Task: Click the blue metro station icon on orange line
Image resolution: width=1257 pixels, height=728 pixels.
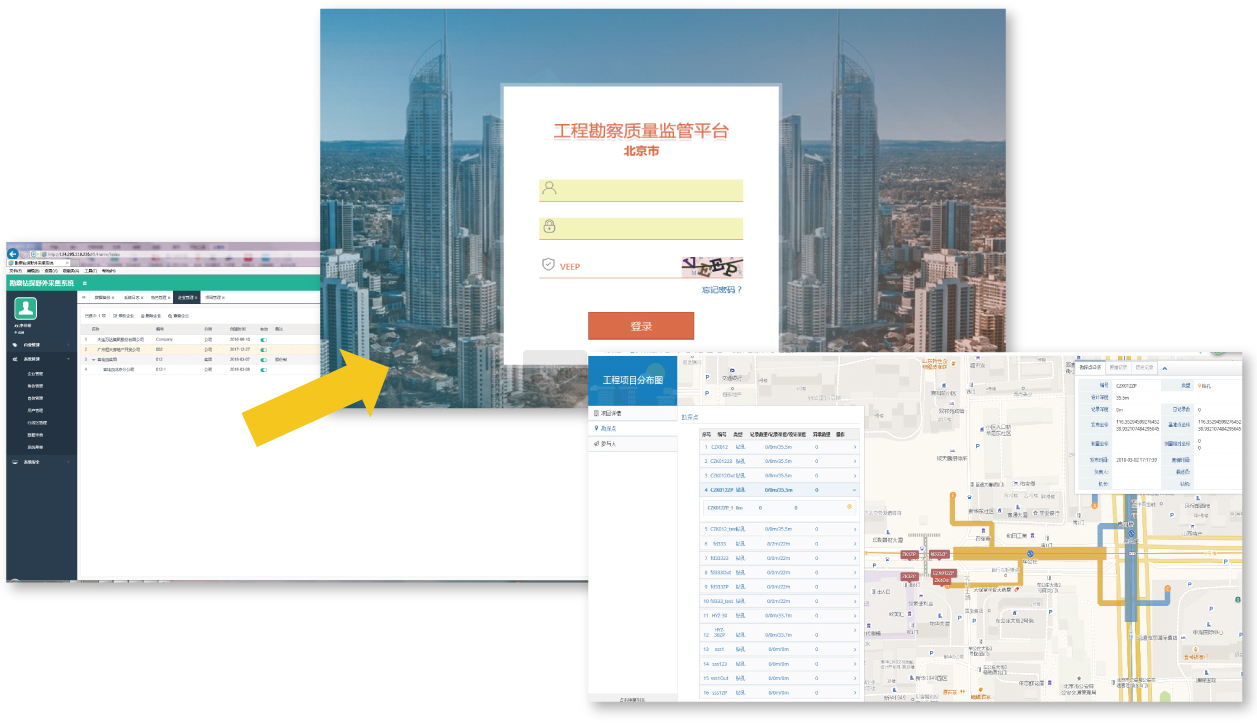Action: [1028, 553]
